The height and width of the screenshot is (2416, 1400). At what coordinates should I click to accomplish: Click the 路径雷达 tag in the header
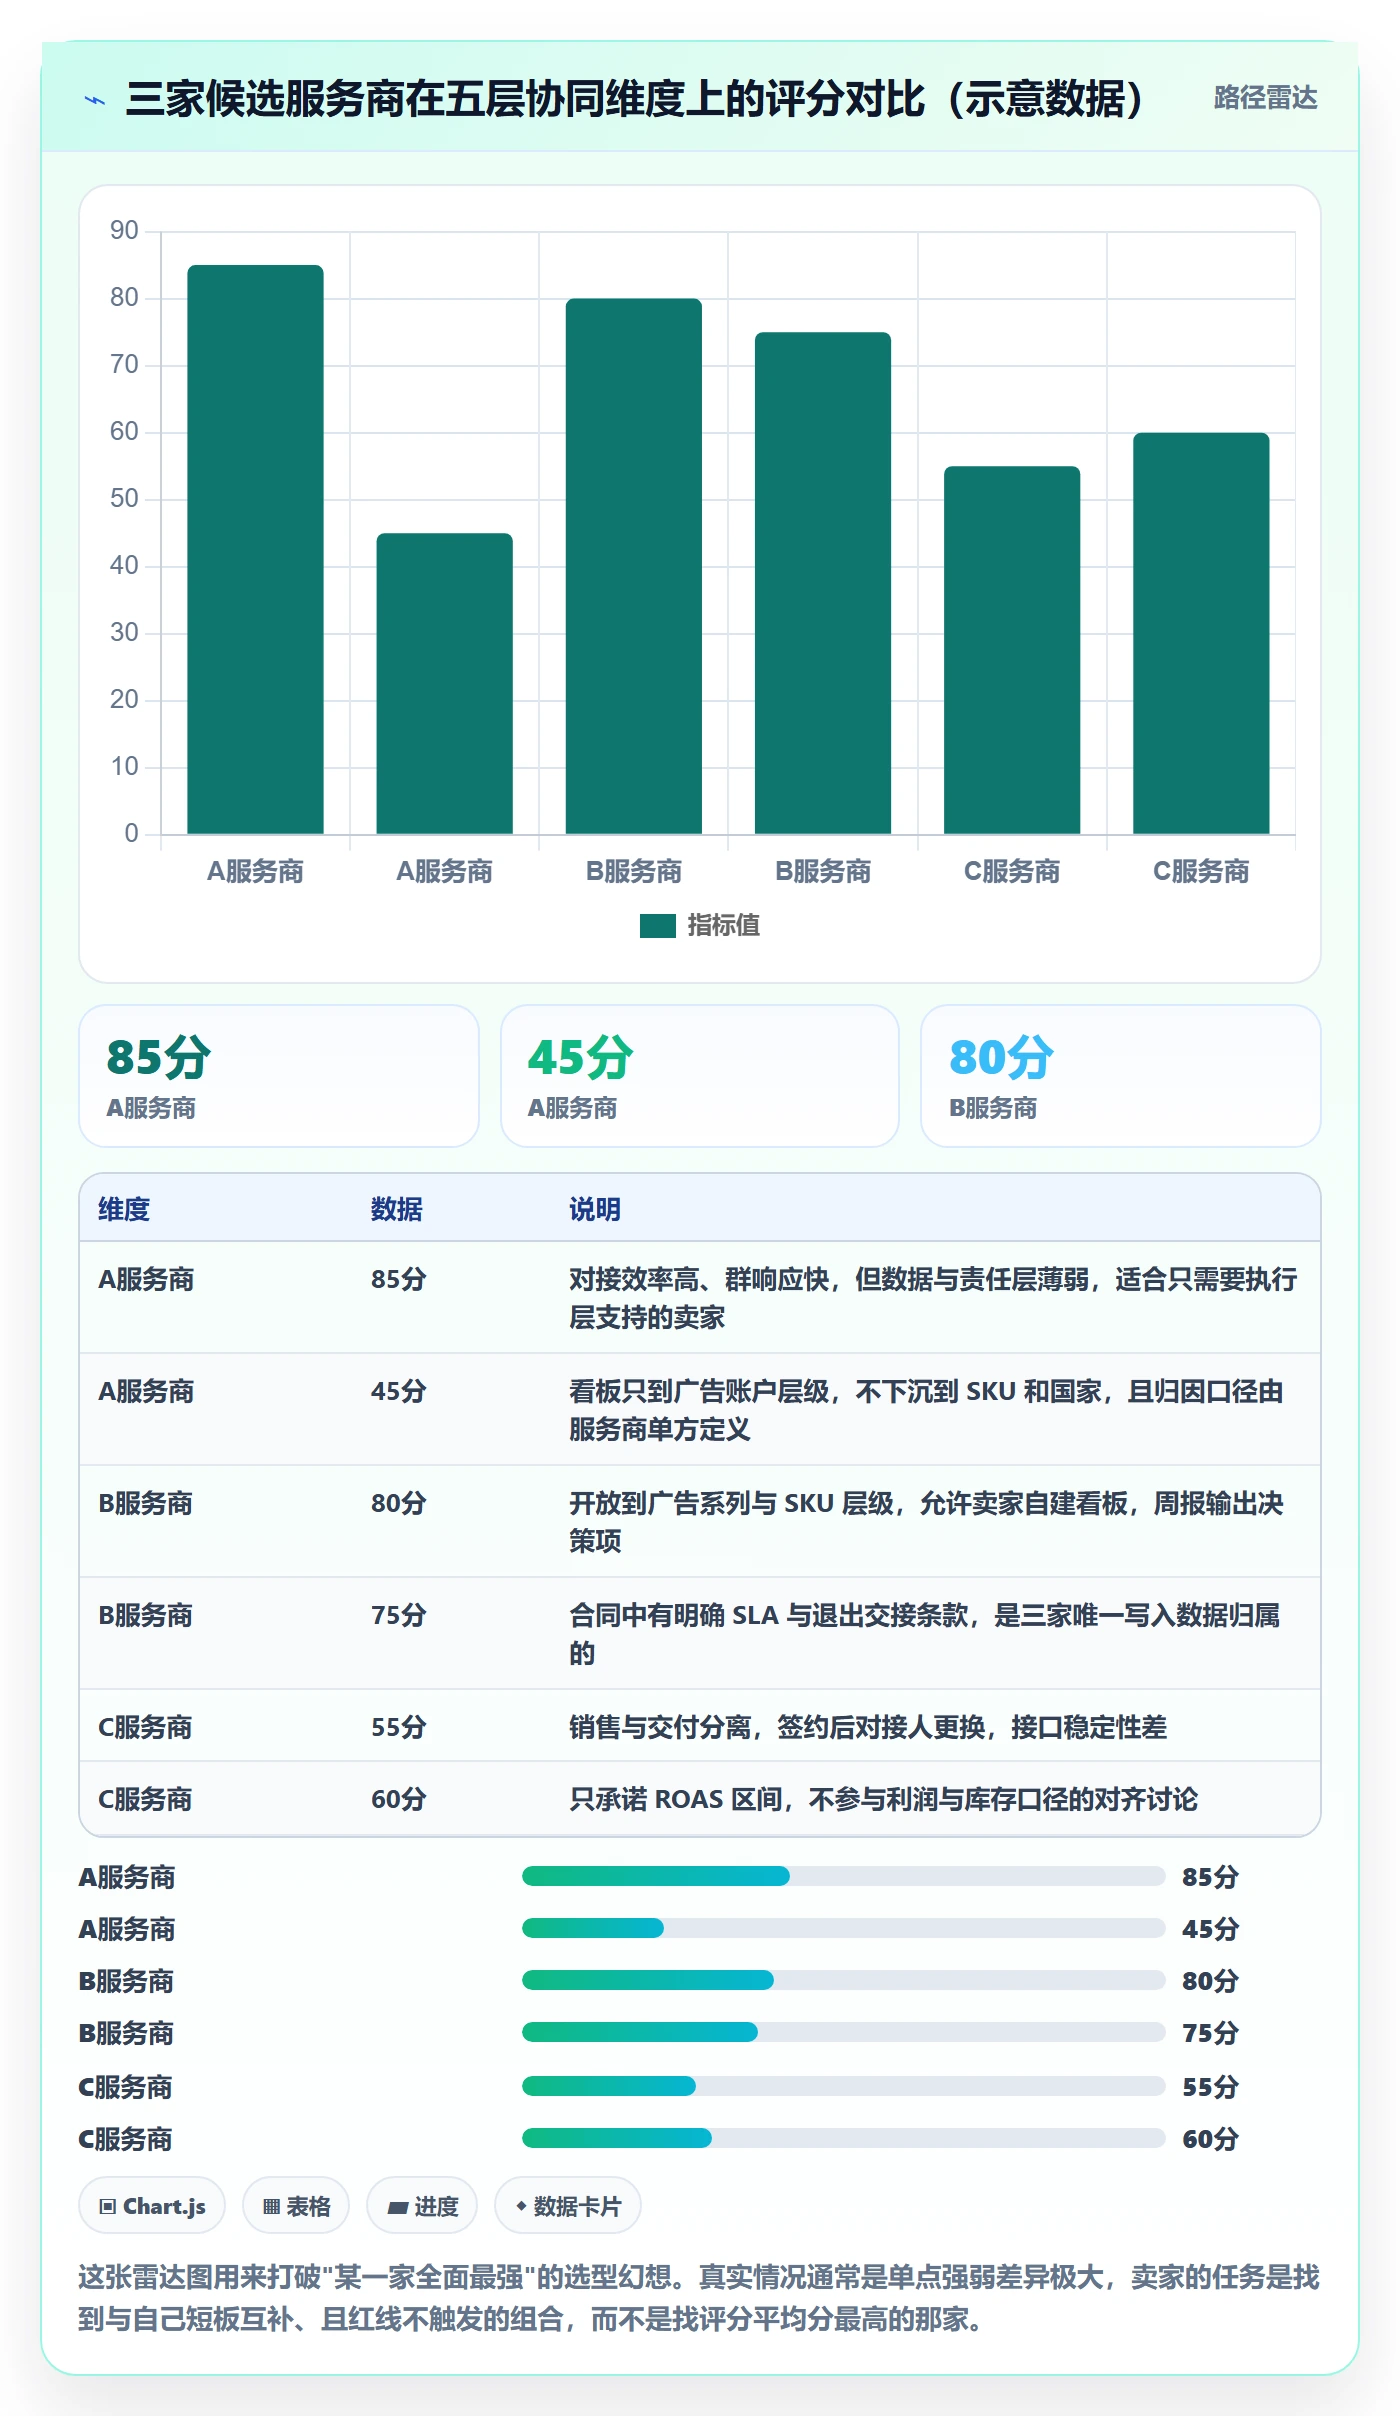(x=1265, y=98)
